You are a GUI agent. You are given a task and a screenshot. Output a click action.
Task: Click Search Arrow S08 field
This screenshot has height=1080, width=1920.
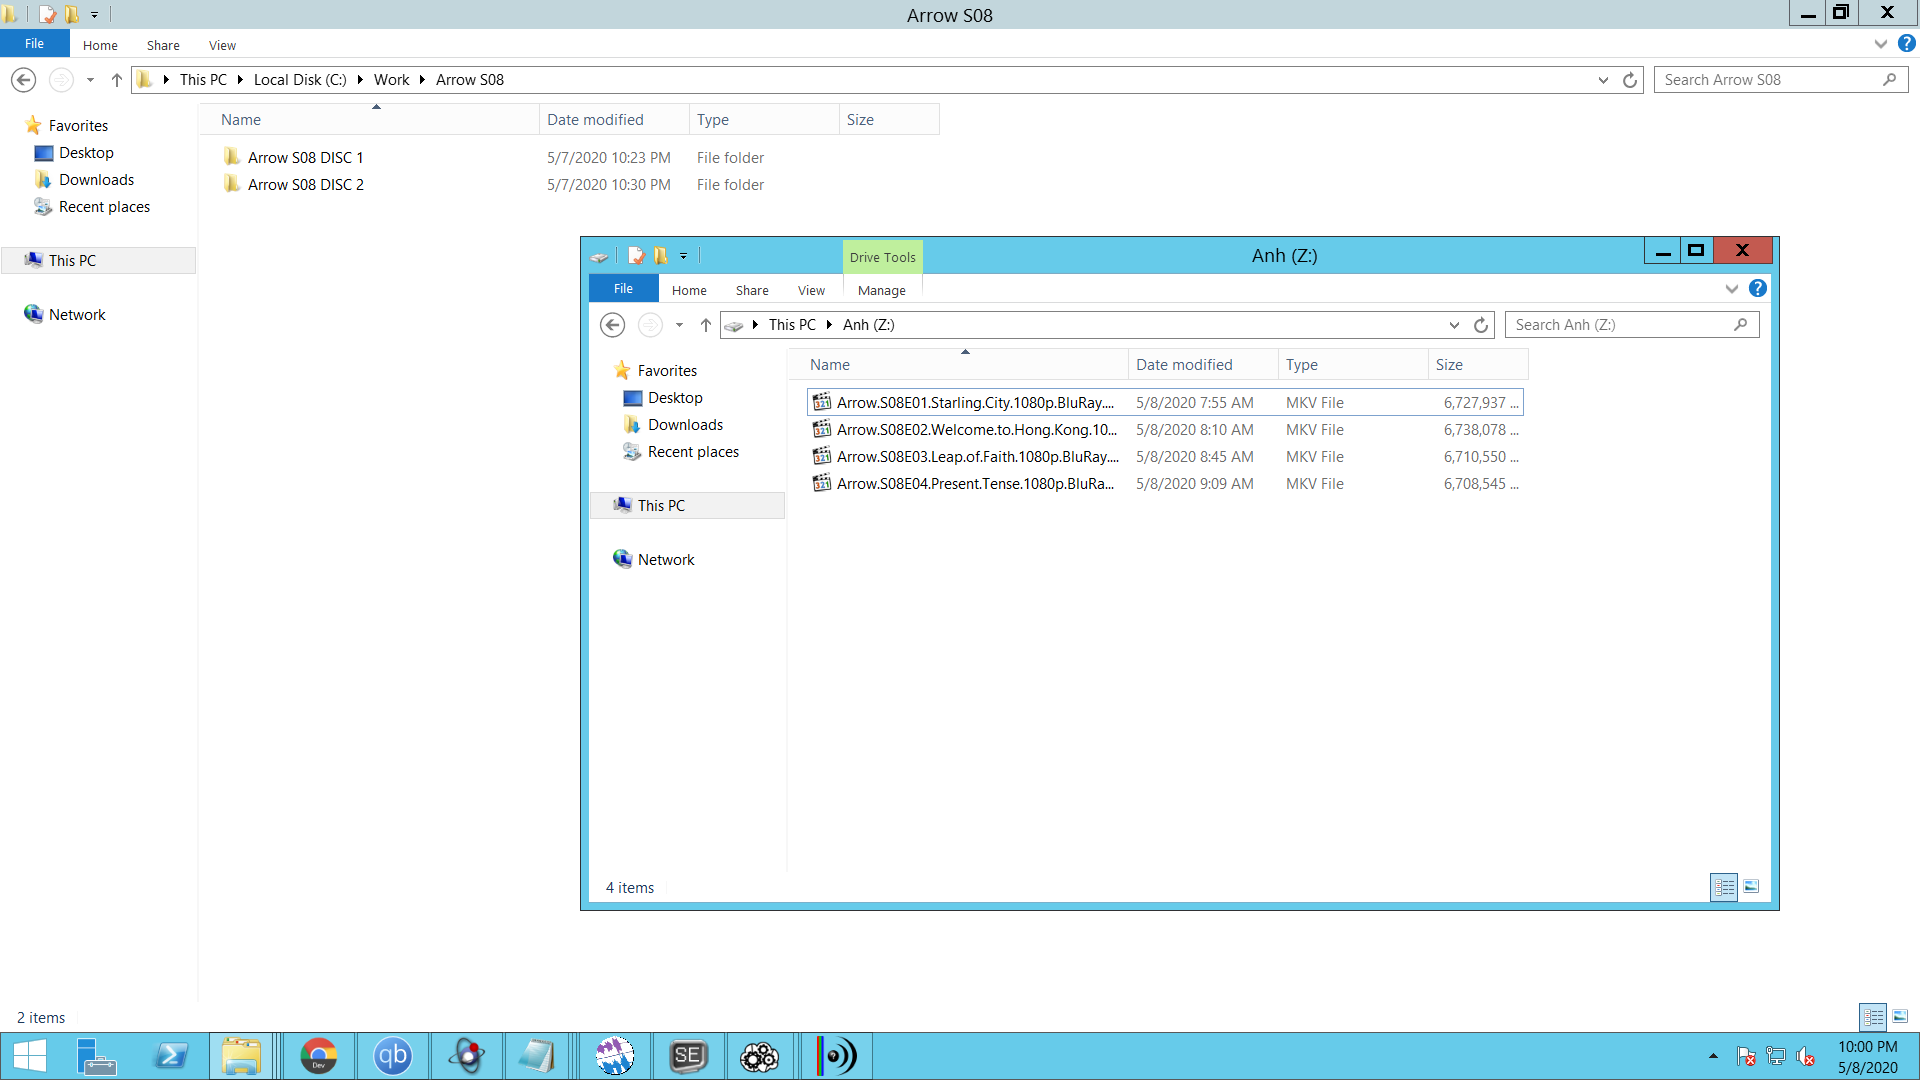1780,80
